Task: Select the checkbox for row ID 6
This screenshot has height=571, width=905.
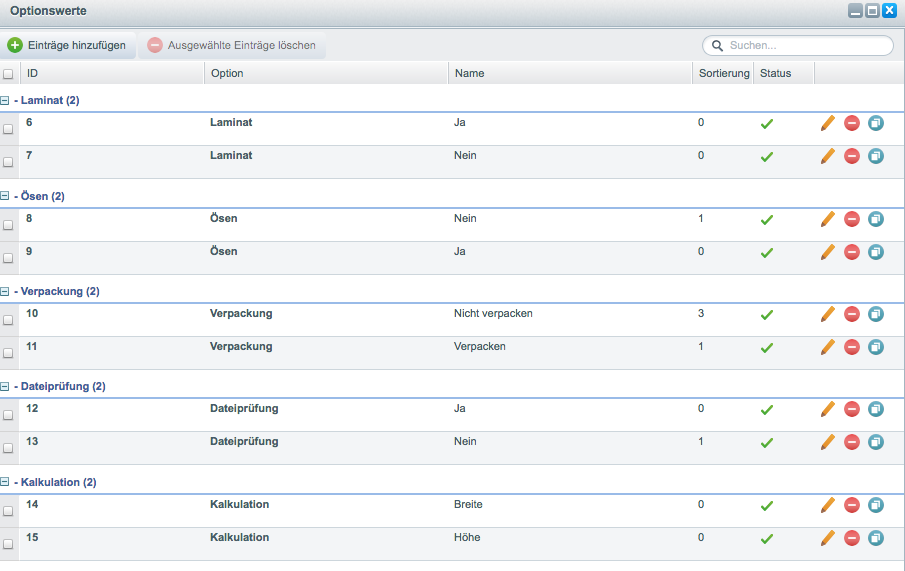Action: [9, 129]
